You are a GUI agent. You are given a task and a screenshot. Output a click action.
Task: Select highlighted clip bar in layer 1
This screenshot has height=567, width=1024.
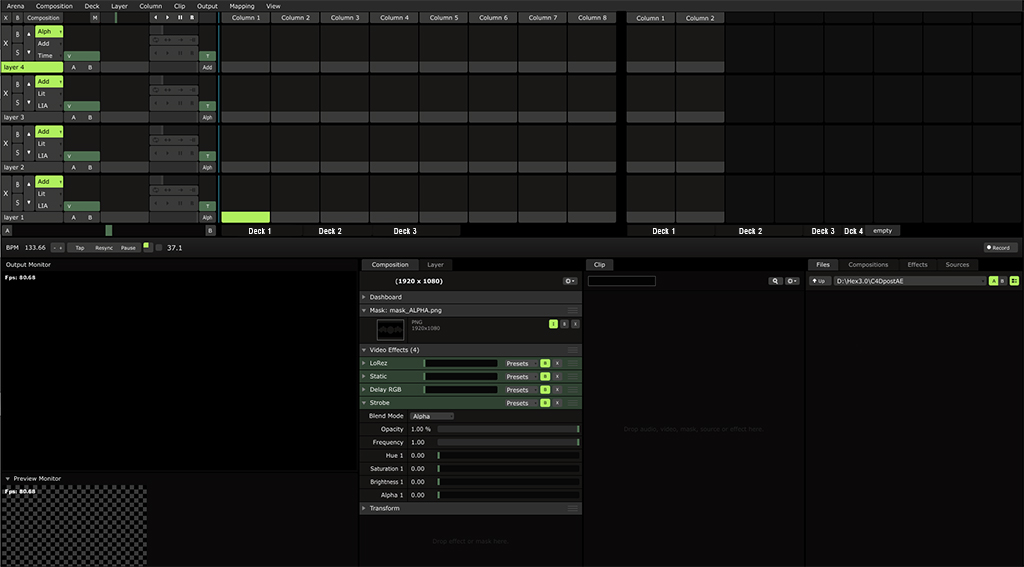pos(246,217)
